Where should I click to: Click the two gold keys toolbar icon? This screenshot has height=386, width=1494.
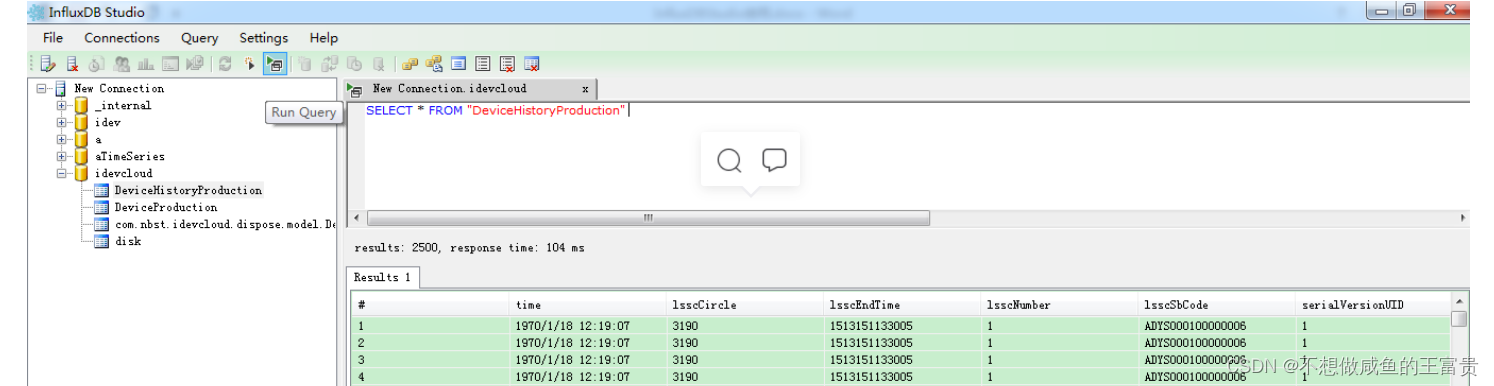click(x=410, y=64)
